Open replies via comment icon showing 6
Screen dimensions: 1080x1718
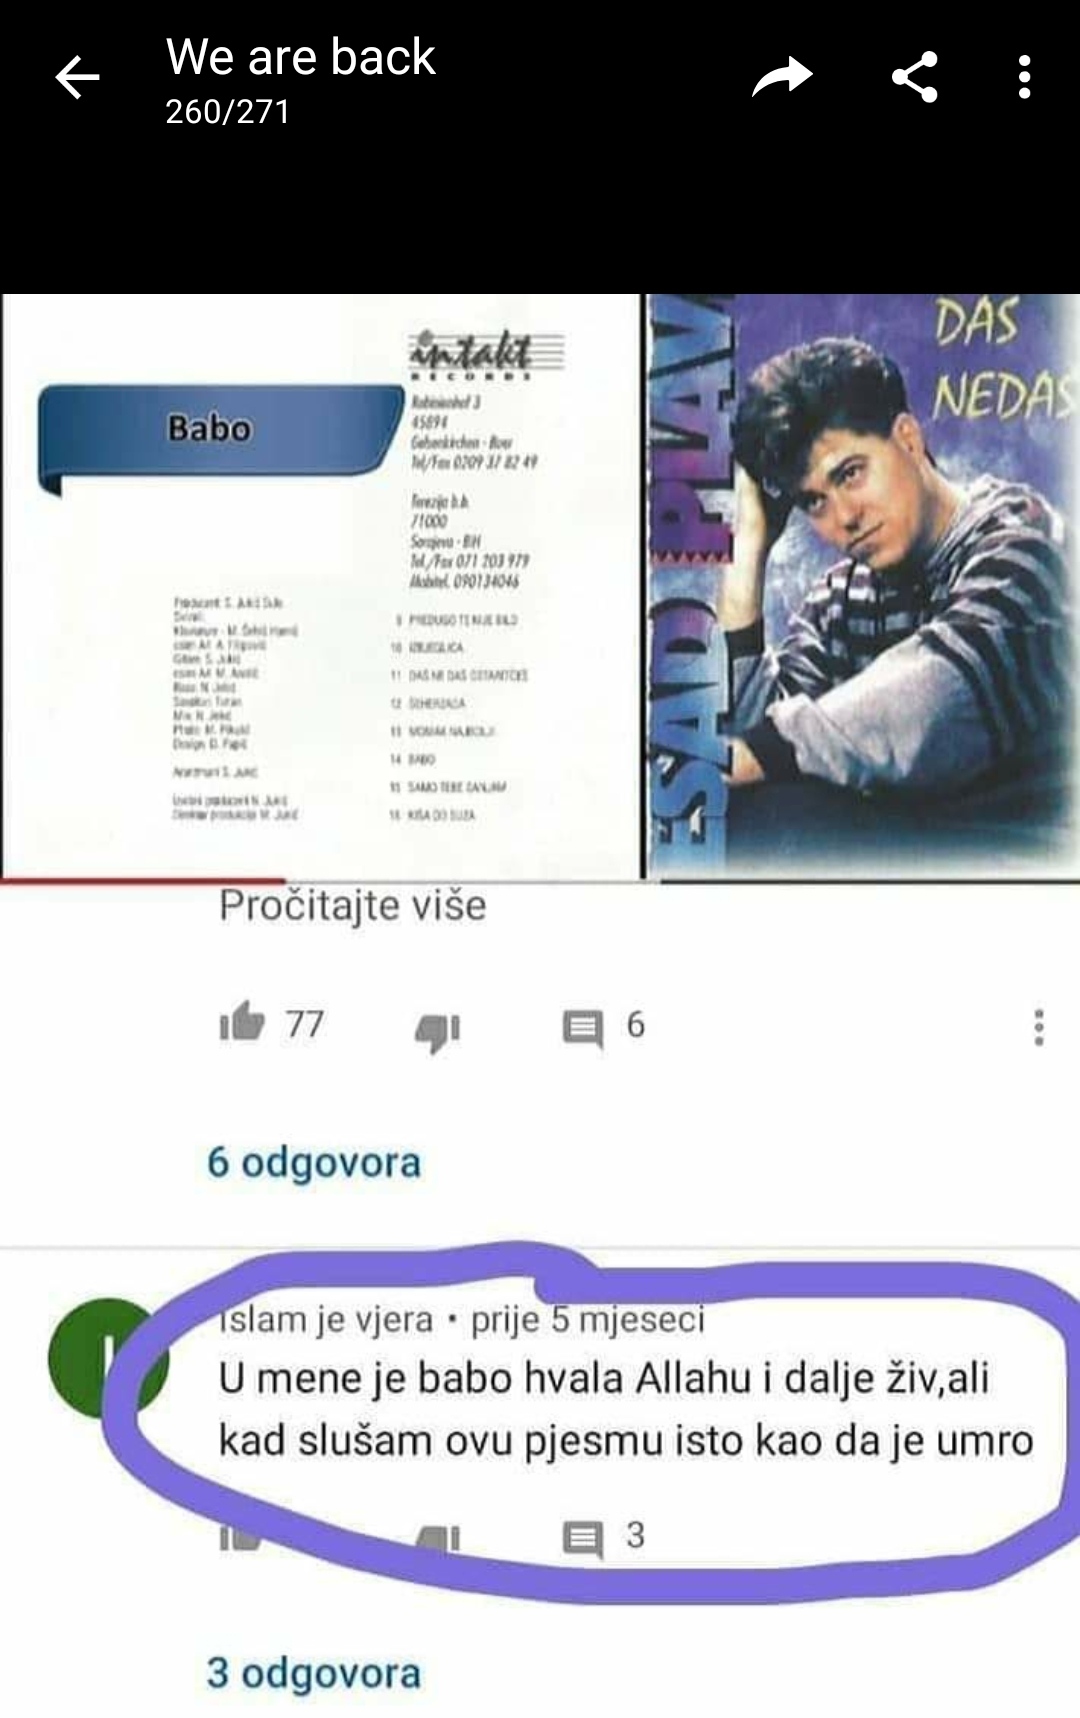point(582,1028)
